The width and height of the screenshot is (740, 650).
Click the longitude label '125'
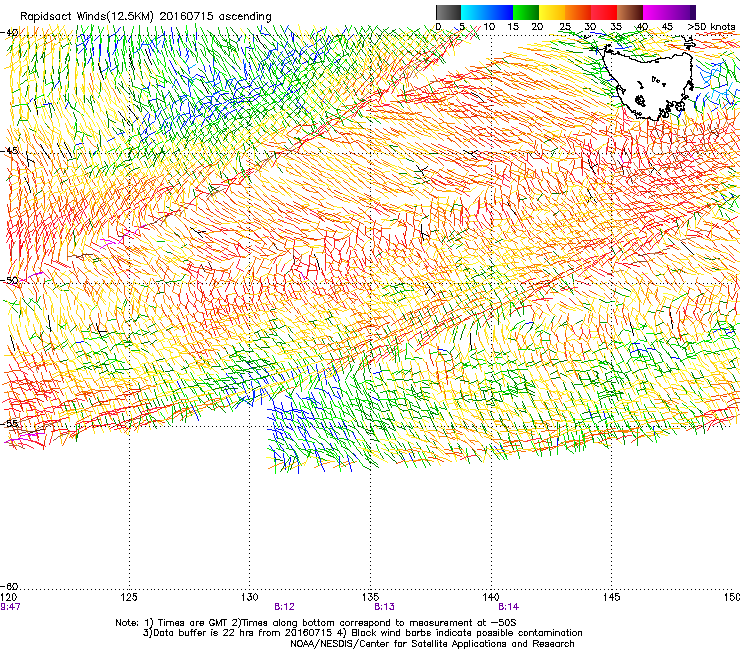click(x=129, y=597)
